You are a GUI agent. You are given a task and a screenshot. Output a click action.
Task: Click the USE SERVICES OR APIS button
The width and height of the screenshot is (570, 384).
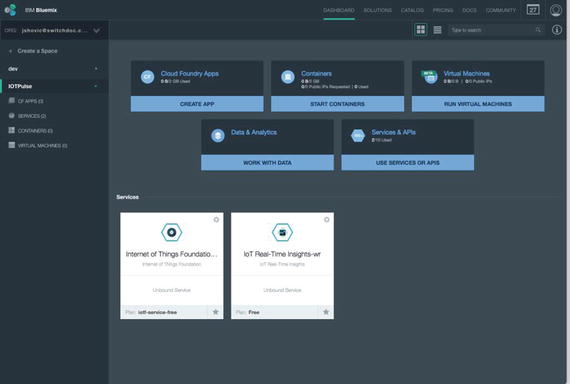(x=408, y=163)
